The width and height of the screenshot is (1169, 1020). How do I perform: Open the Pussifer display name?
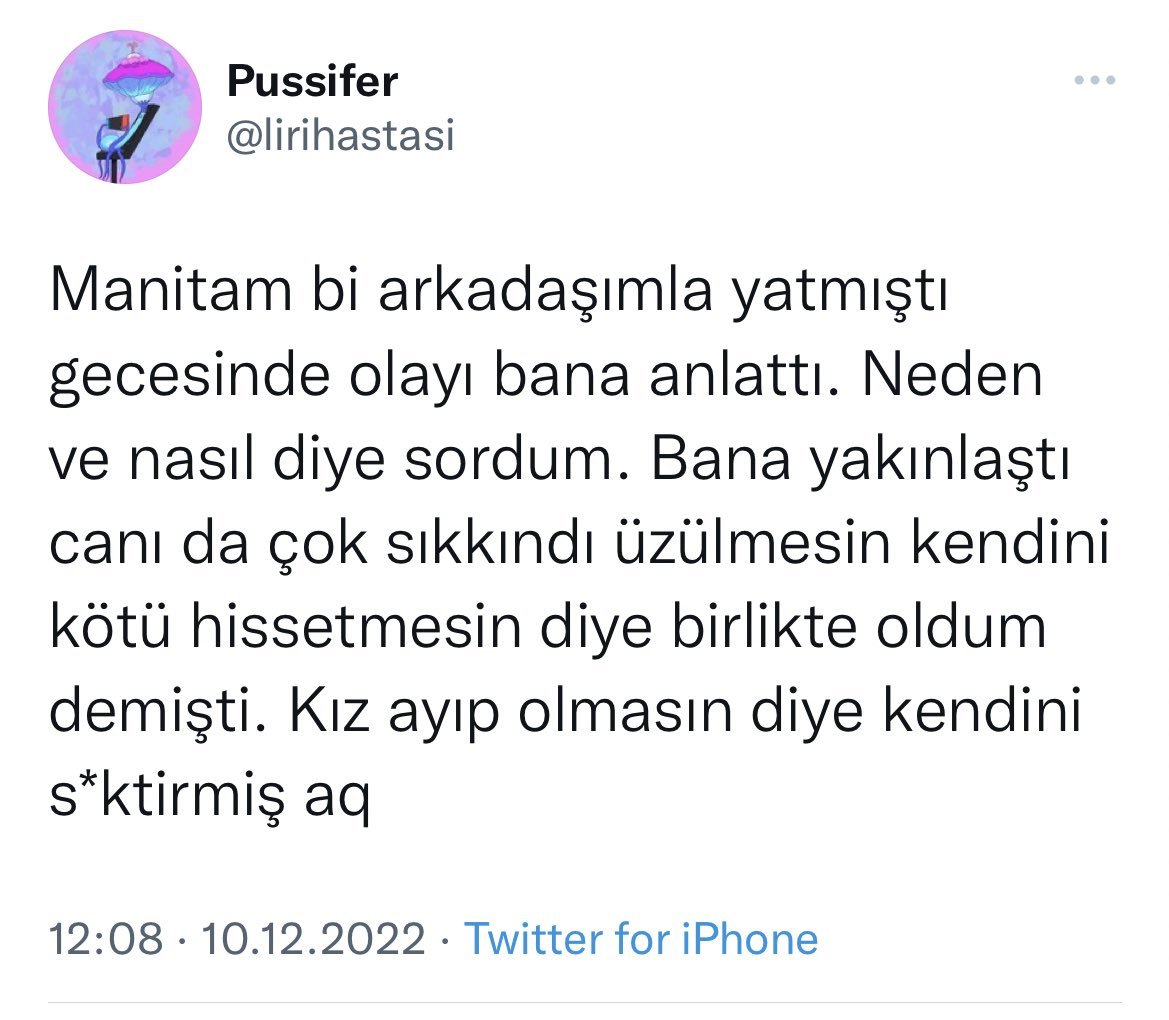[x=312, y=81]
